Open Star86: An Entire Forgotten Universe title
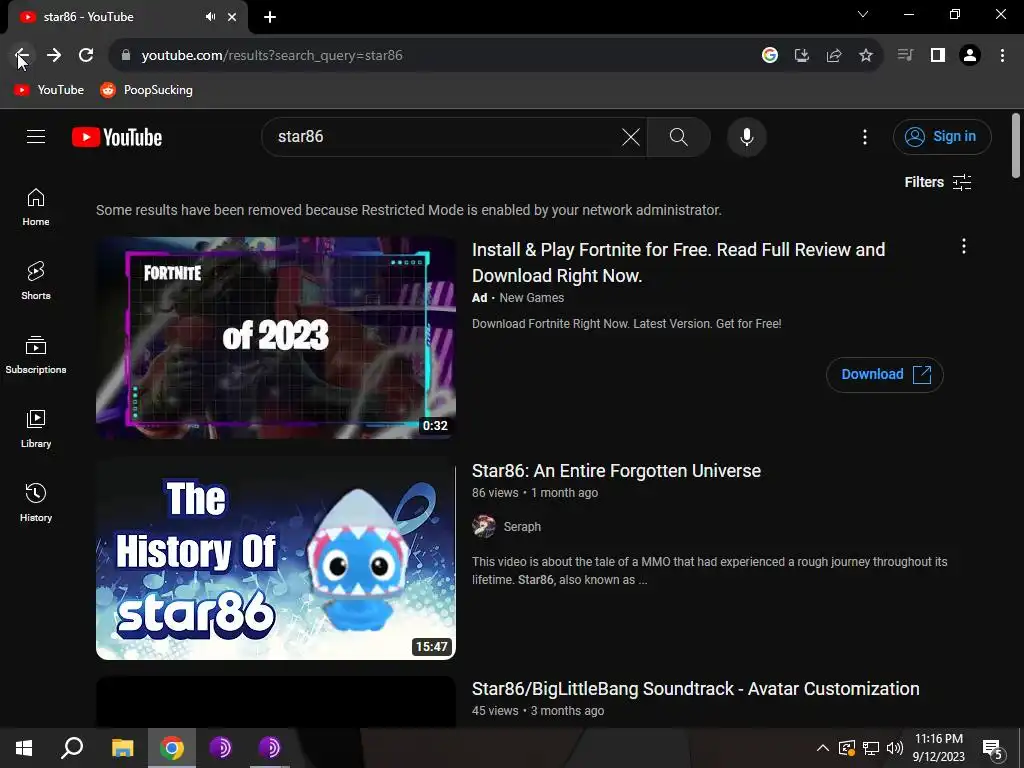 616,471
